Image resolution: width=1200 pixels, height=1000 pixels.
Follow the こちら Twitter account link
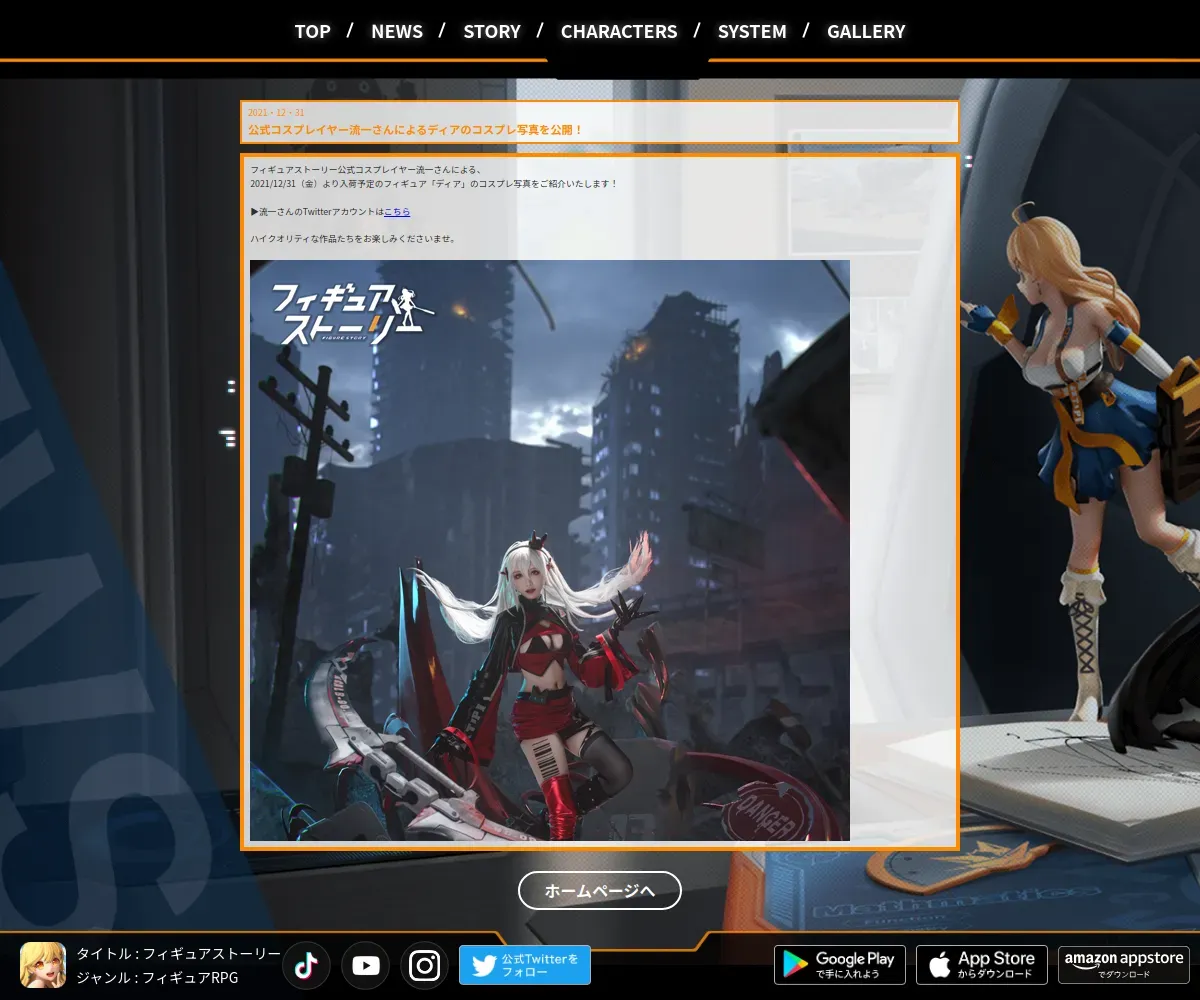(397, 212)
